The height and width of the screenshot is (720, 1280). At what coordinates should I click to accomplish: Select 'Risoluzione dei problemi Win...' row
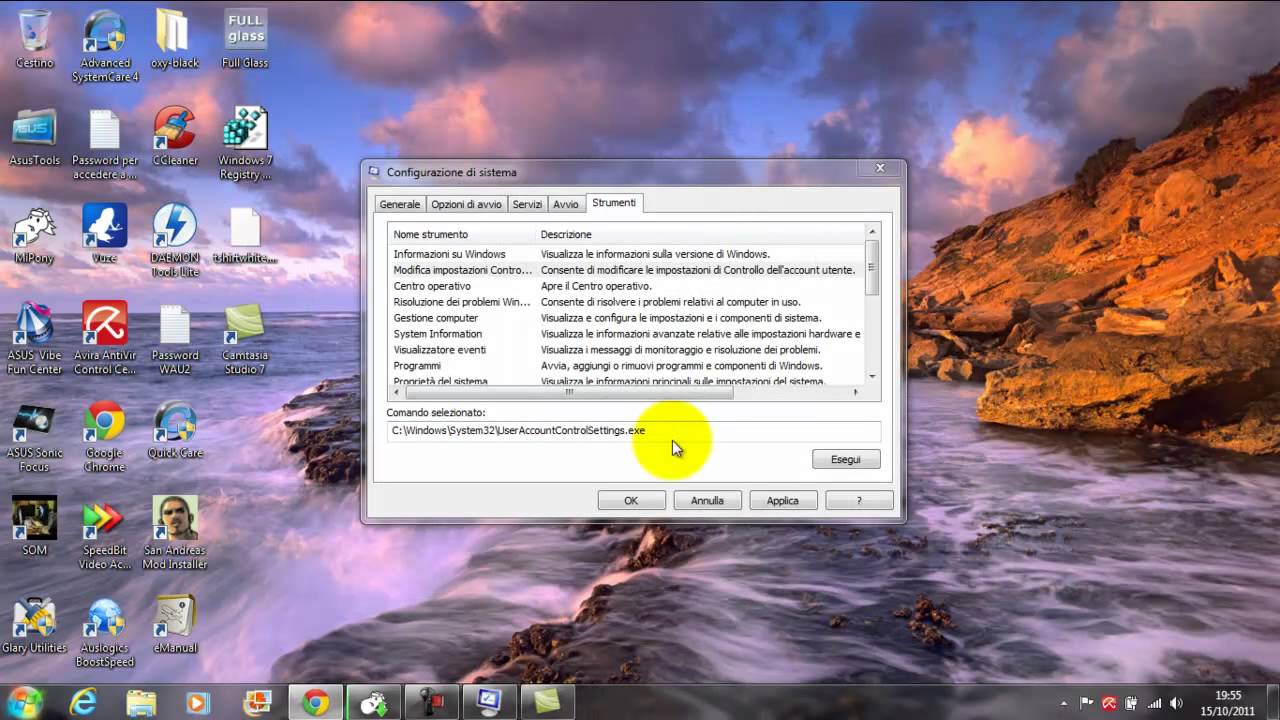point(626,302)
